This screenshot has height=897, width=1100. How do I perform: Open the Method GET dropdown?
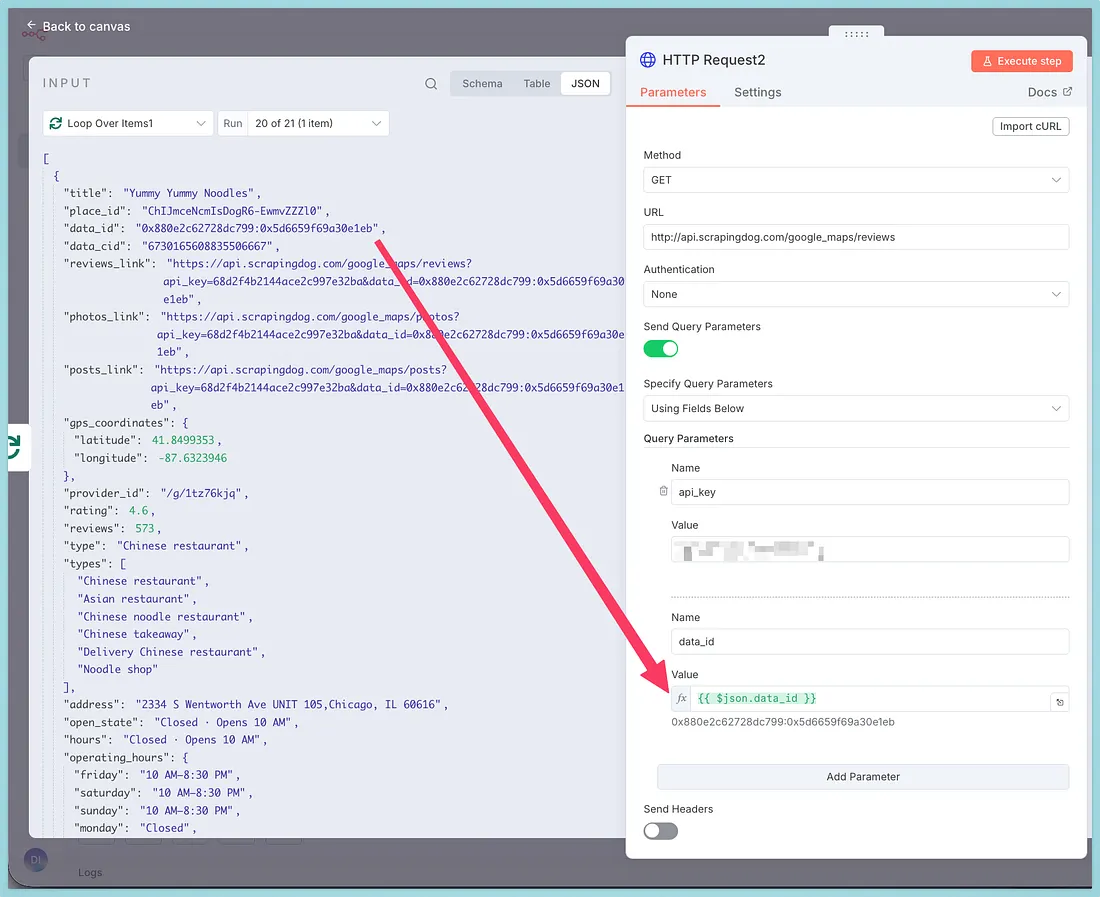(855, 180)
